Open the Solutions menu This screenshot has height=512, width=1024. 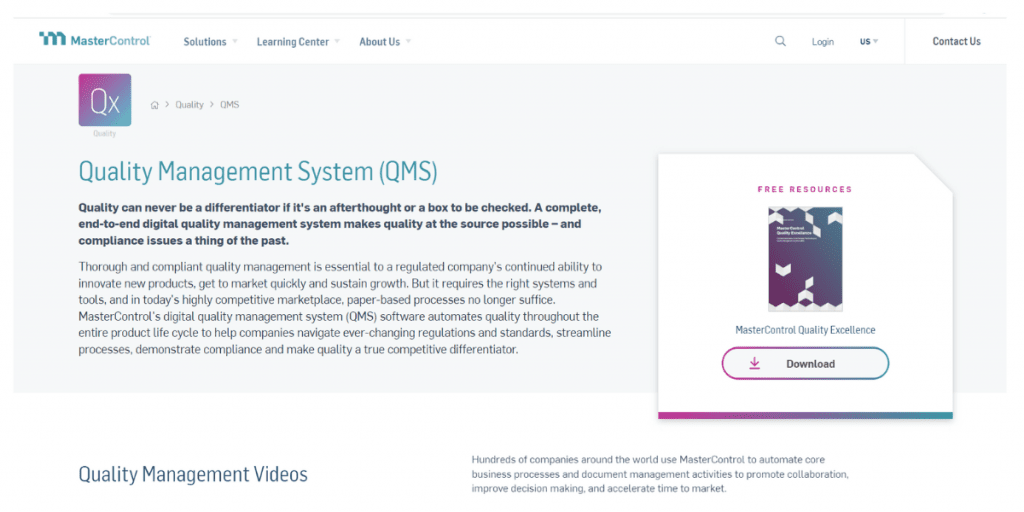point(204,42)
